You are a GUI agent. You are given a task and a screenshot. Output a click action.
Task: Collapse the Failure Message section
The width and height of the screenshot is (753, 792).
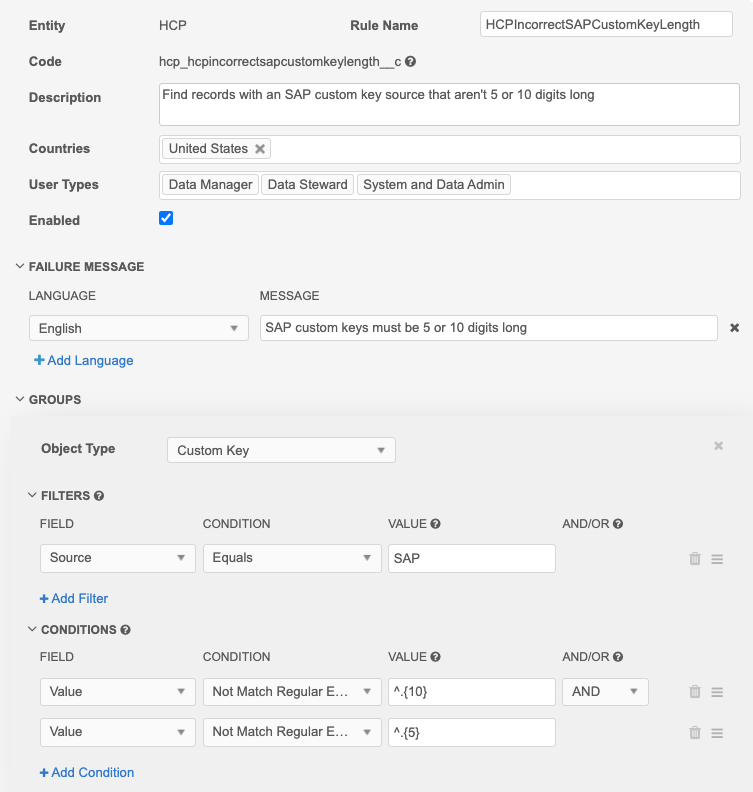coord(20,267)
